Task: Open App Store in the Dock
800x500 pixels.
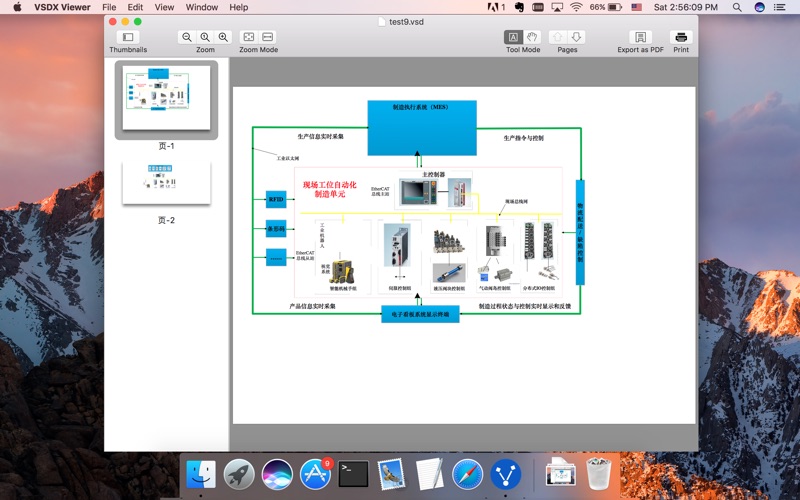Action: coord(315,474)
